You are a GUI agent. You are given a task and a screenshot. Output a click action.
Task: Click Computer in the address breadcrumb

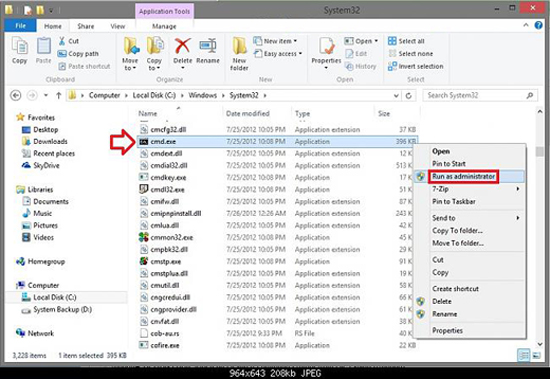(x=104, y=95)
